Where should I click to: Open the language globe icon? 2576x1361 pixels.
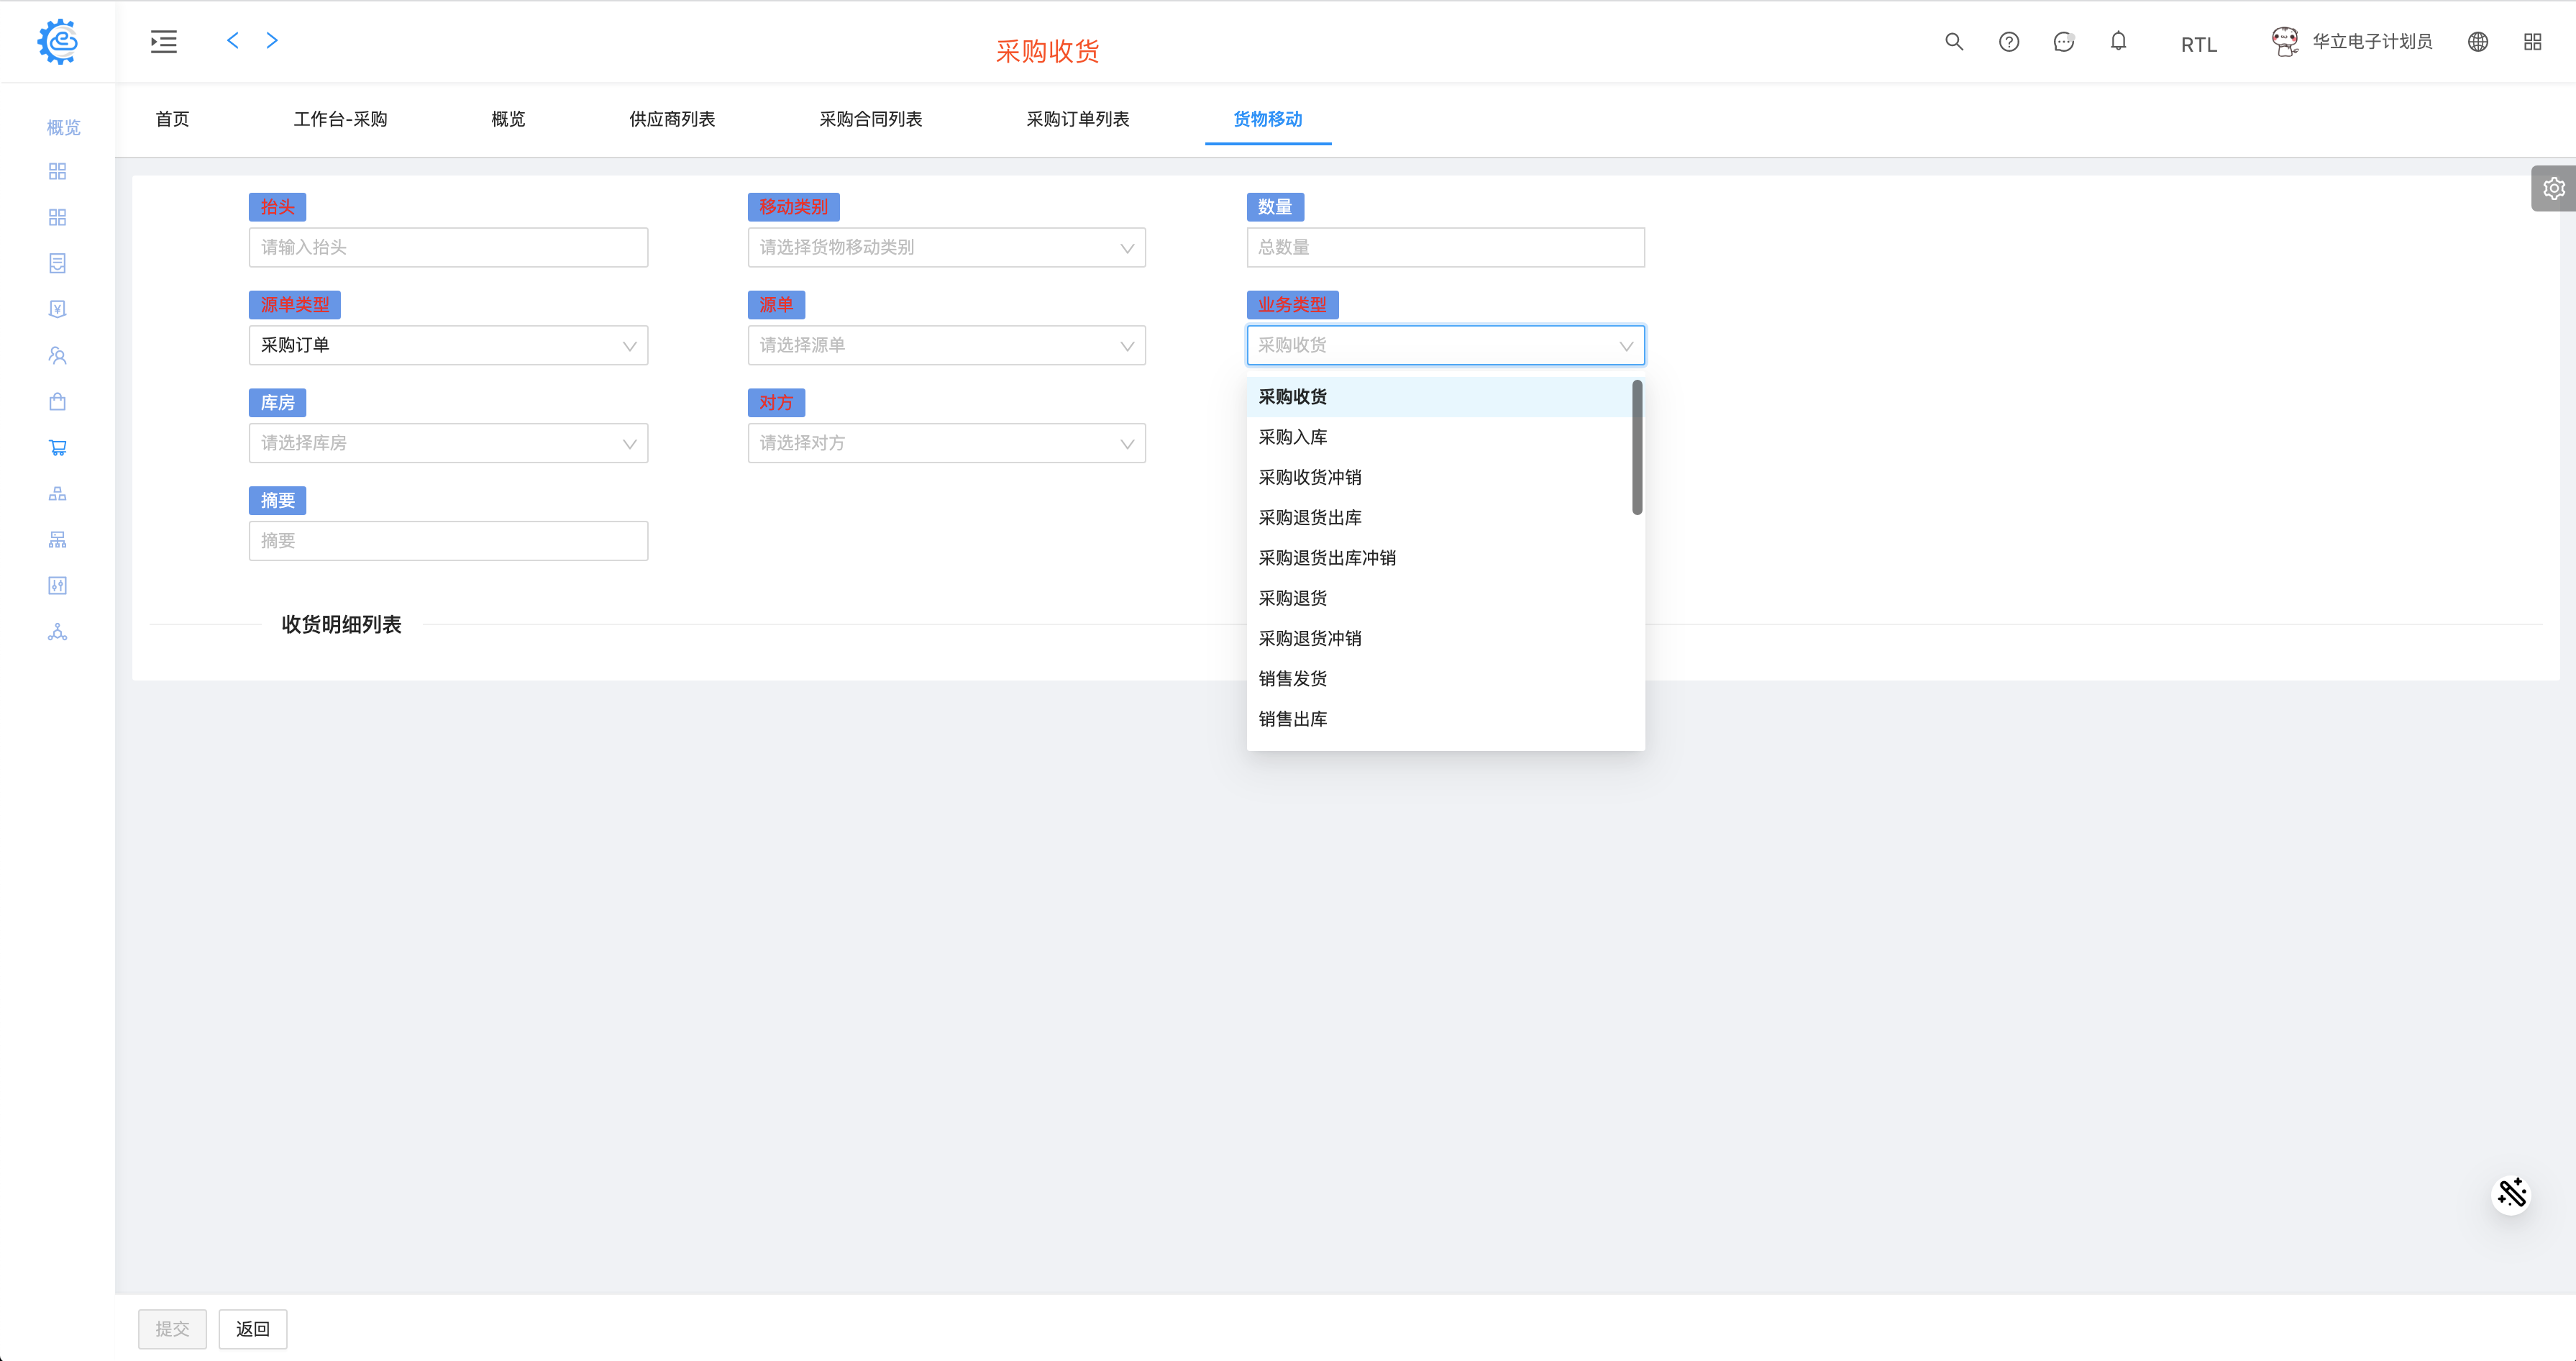(2477, 42)
